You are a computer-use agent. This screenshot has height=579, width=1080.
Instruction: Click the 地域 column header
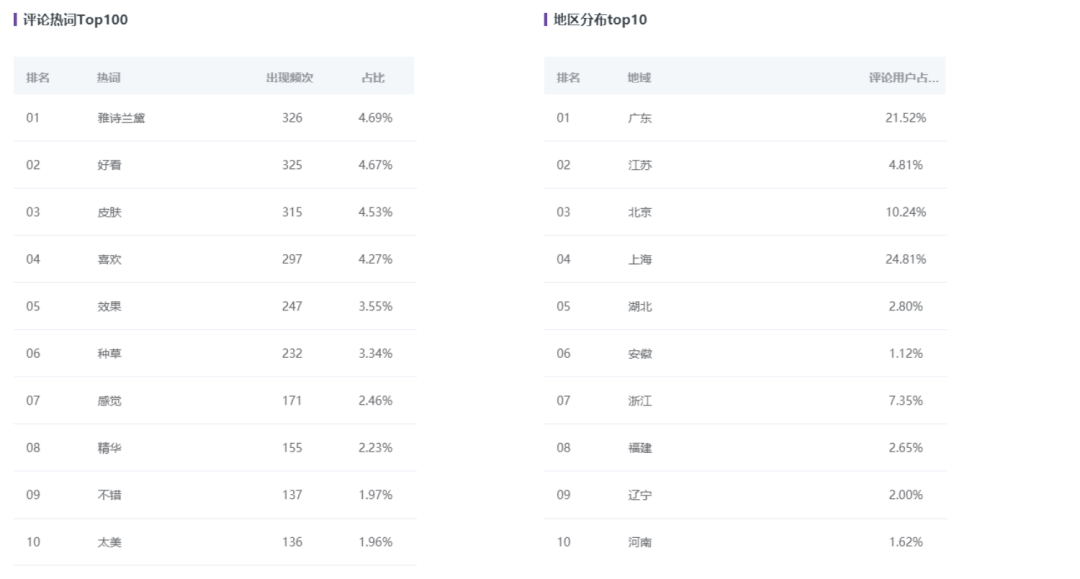639,78
